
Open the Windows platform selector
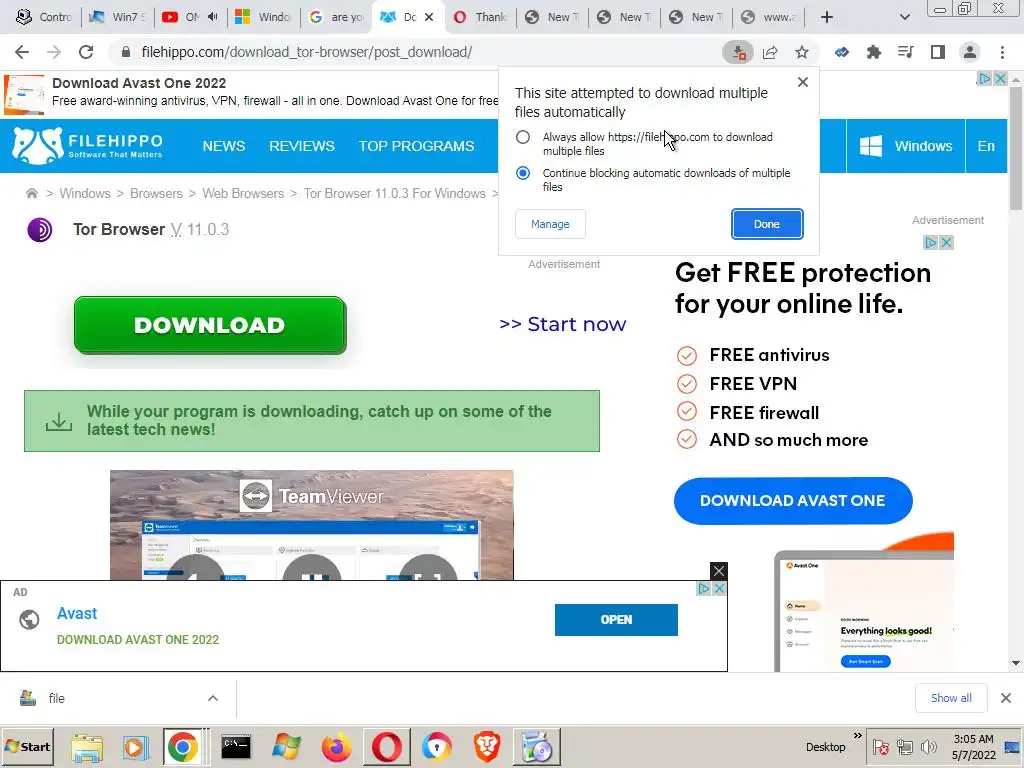905,146
